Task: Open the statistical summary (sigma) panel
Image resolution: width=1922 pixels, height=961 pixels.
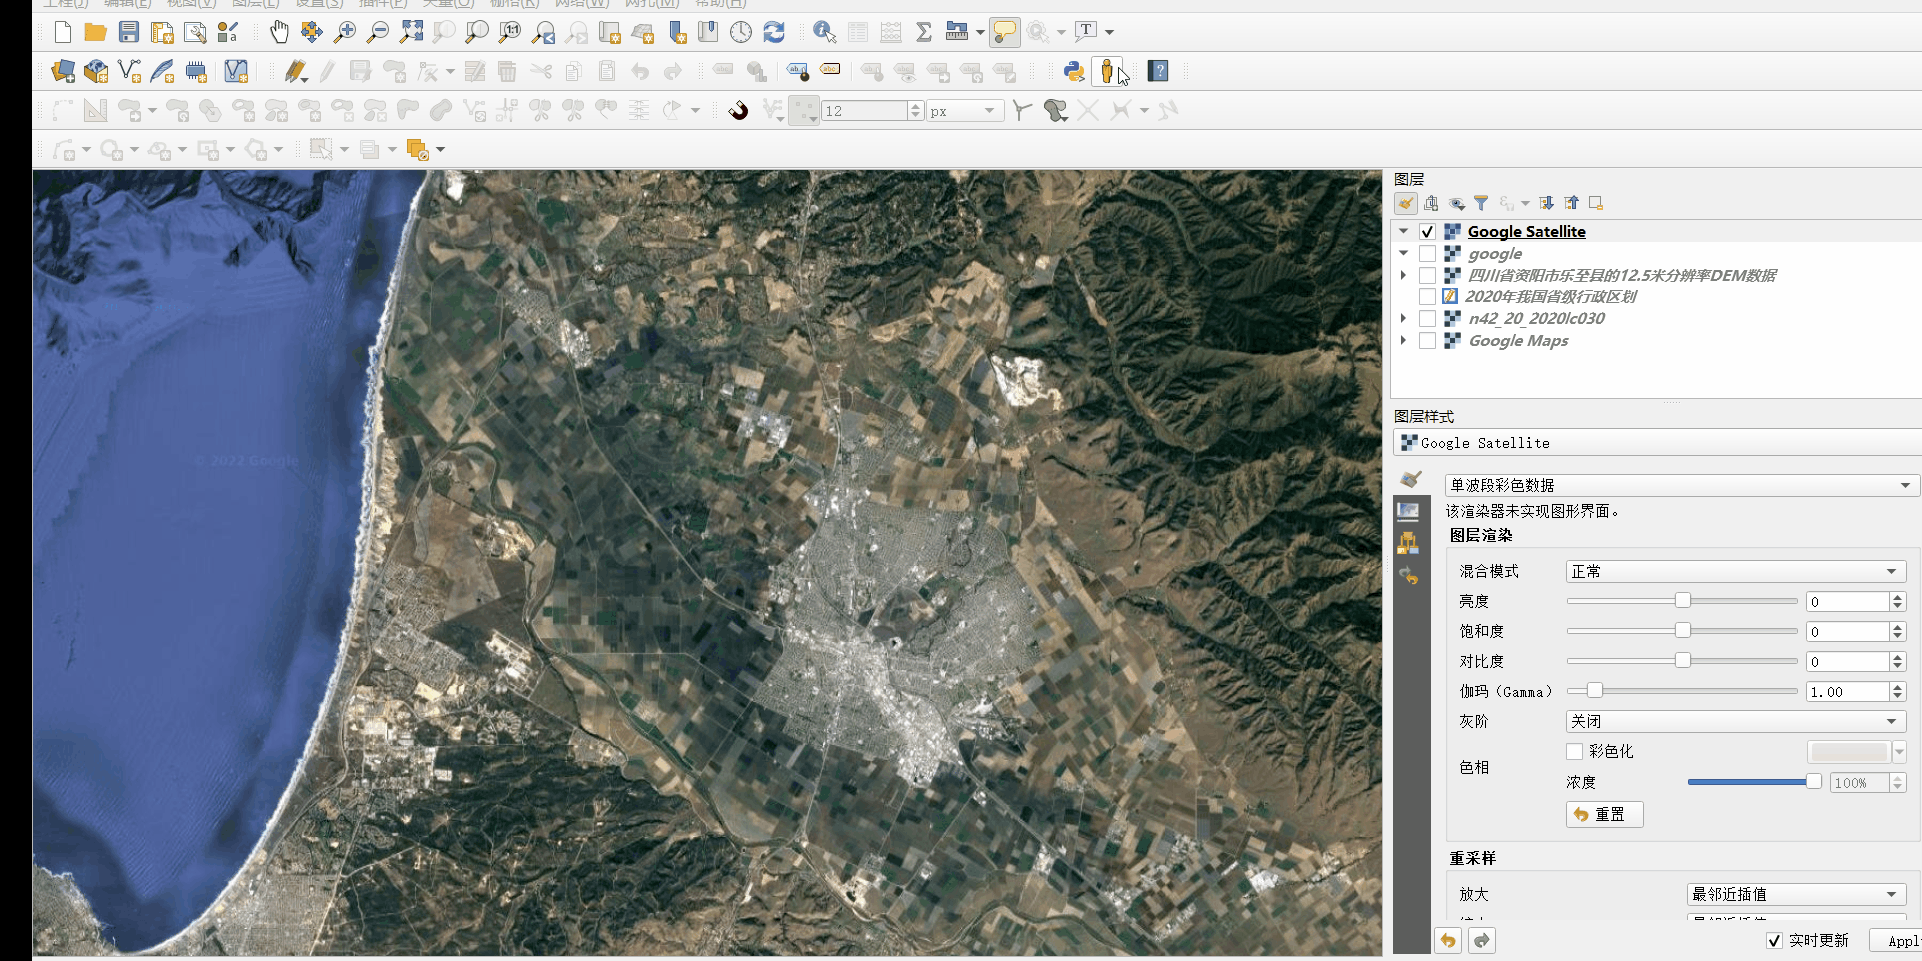Action: (924, 32)
